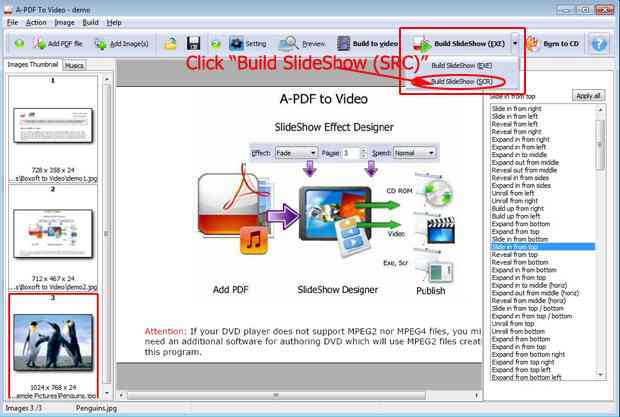
Task: Click the Burn to CD icon
Action: click(x=532, y=44)
